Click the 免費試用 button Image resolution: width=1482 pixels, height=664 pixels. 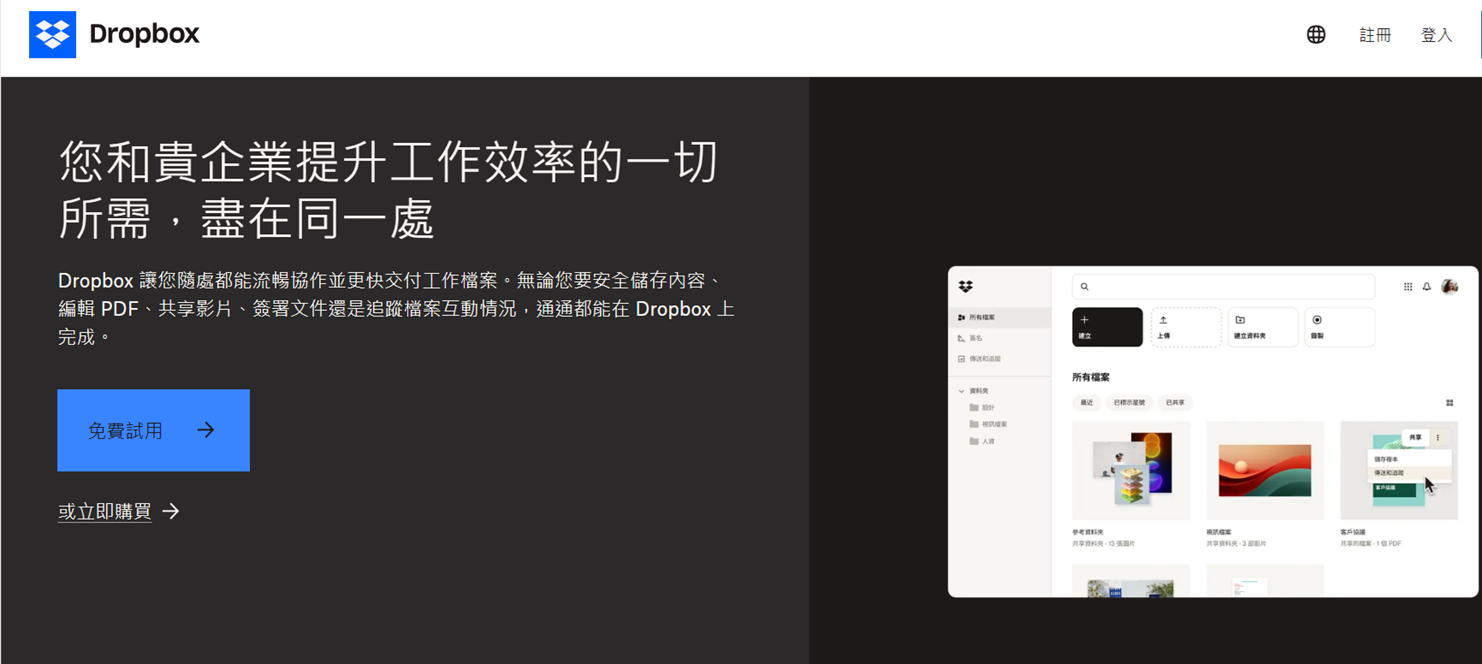coord(153,430)
